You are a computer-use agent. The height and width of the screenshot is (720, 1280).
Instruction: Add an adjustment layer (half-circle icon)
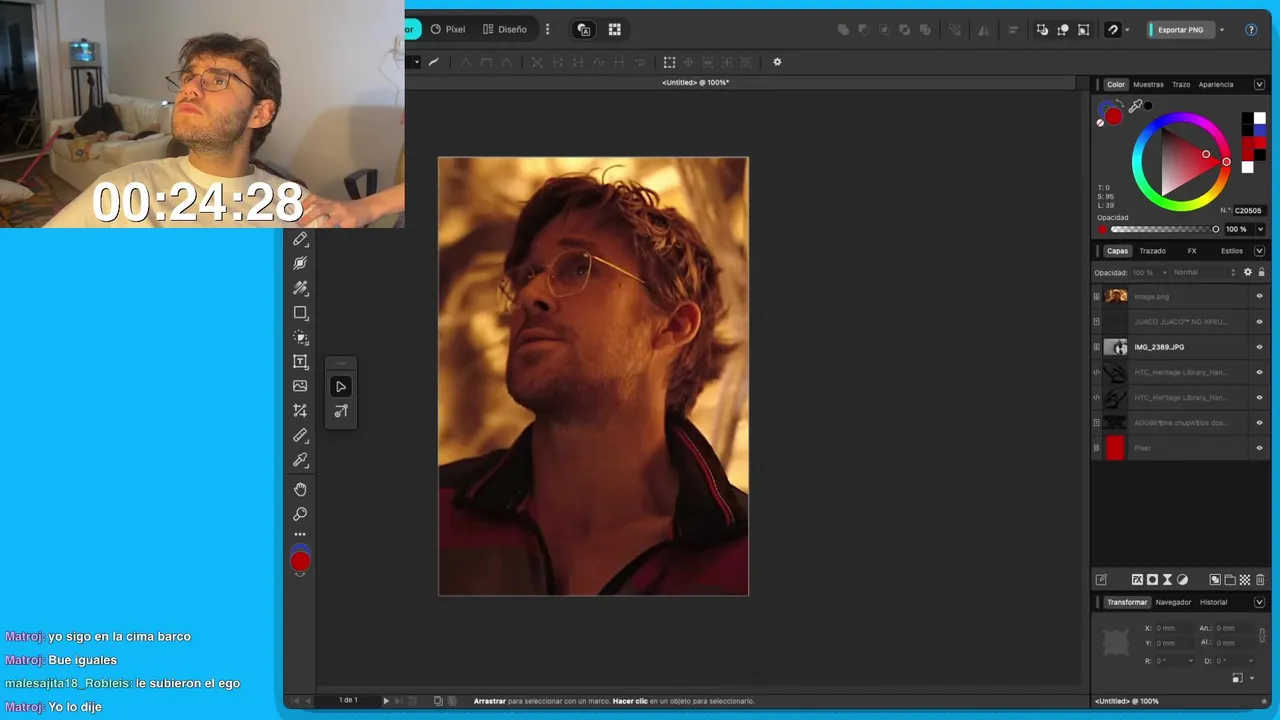click(x=1183, y=580)
